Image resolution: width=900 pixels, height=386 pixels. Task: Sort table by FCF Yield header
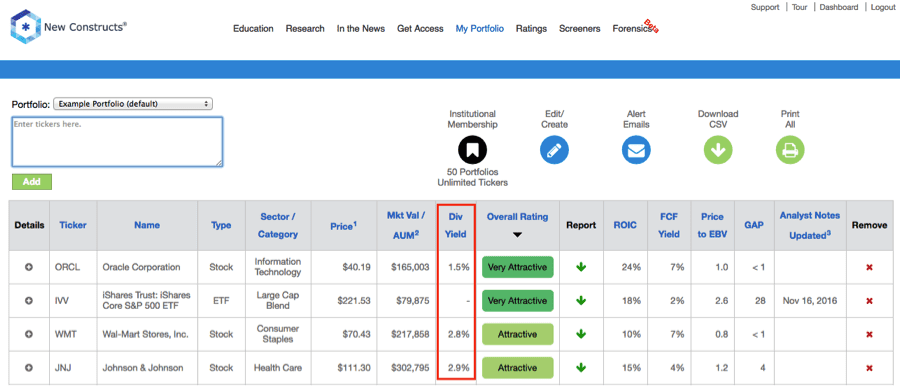[669, 225]
